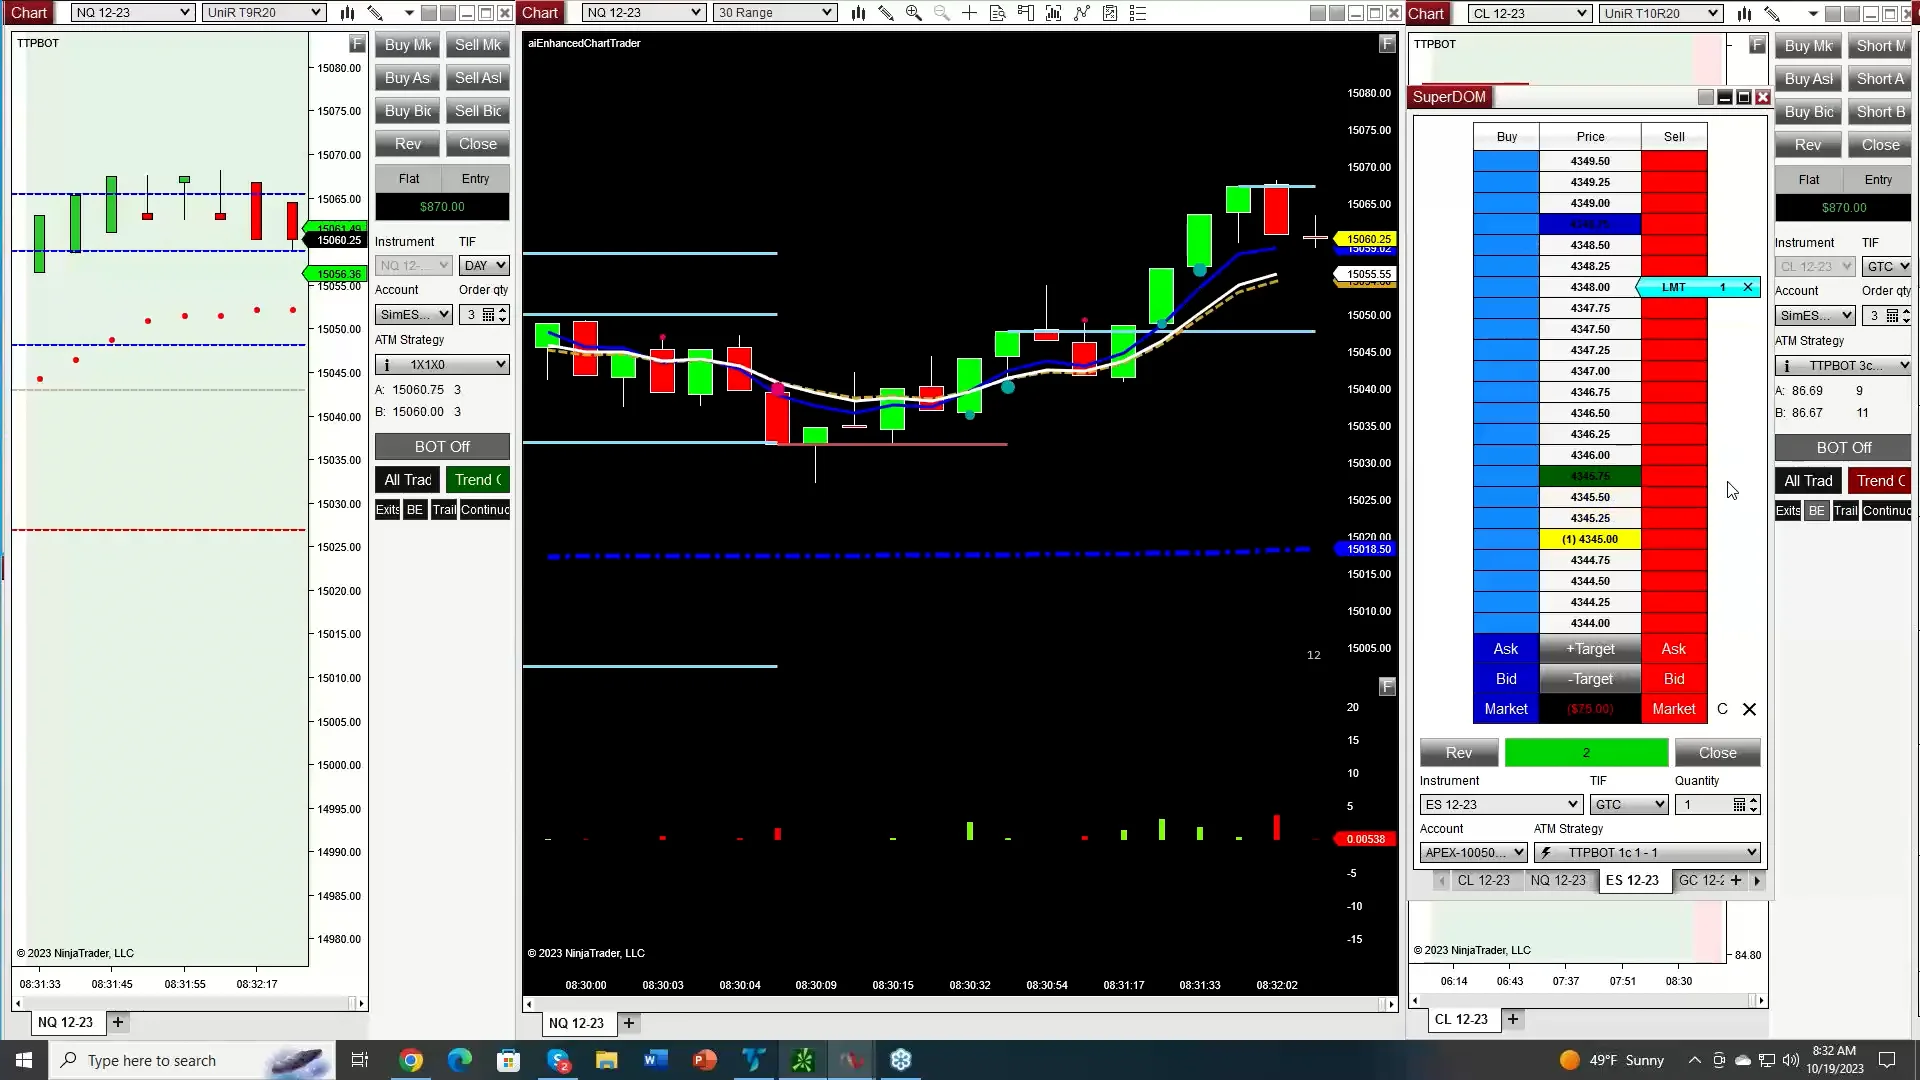This screenshot has width=1920, height=1080.
Task: Click the list icon at end of middle chart toolbar
Action: pos(1137,13)
